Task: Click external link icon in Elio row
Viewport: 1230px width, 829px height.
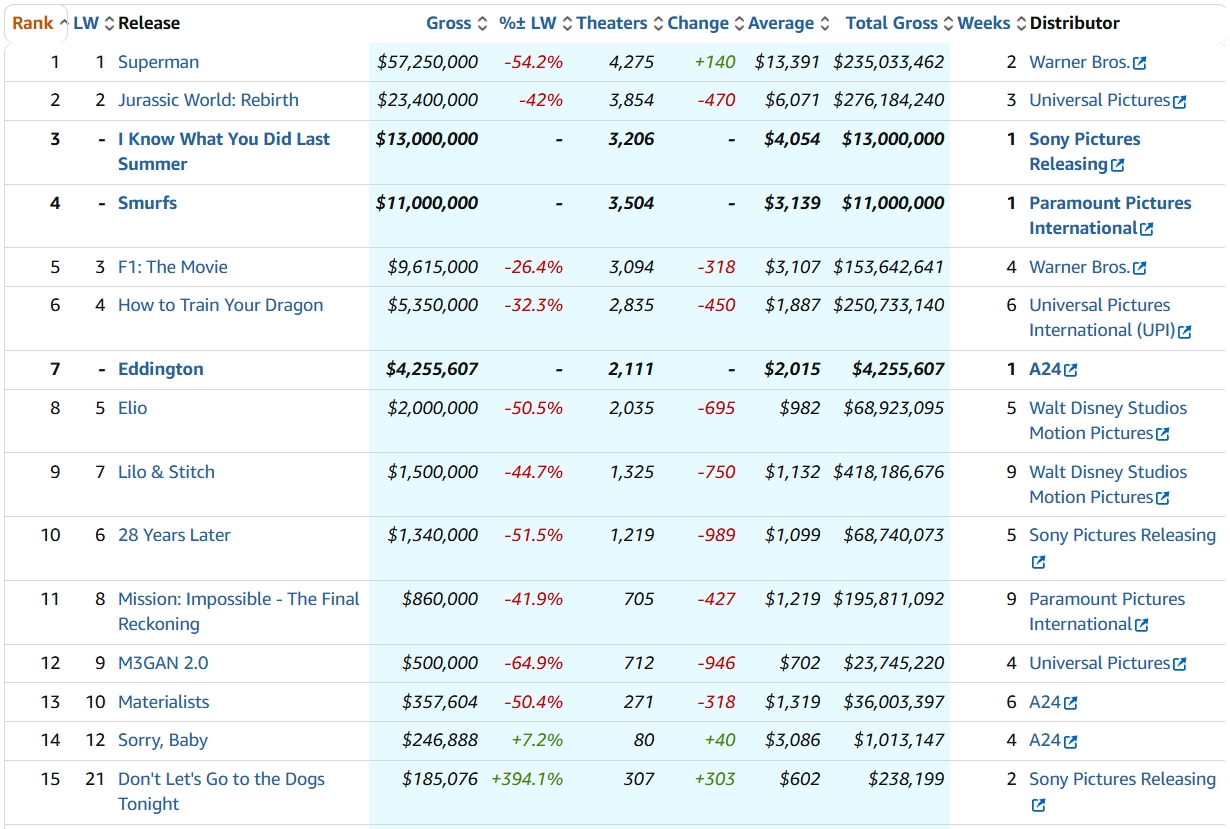Action: [x=1163, y=434]
